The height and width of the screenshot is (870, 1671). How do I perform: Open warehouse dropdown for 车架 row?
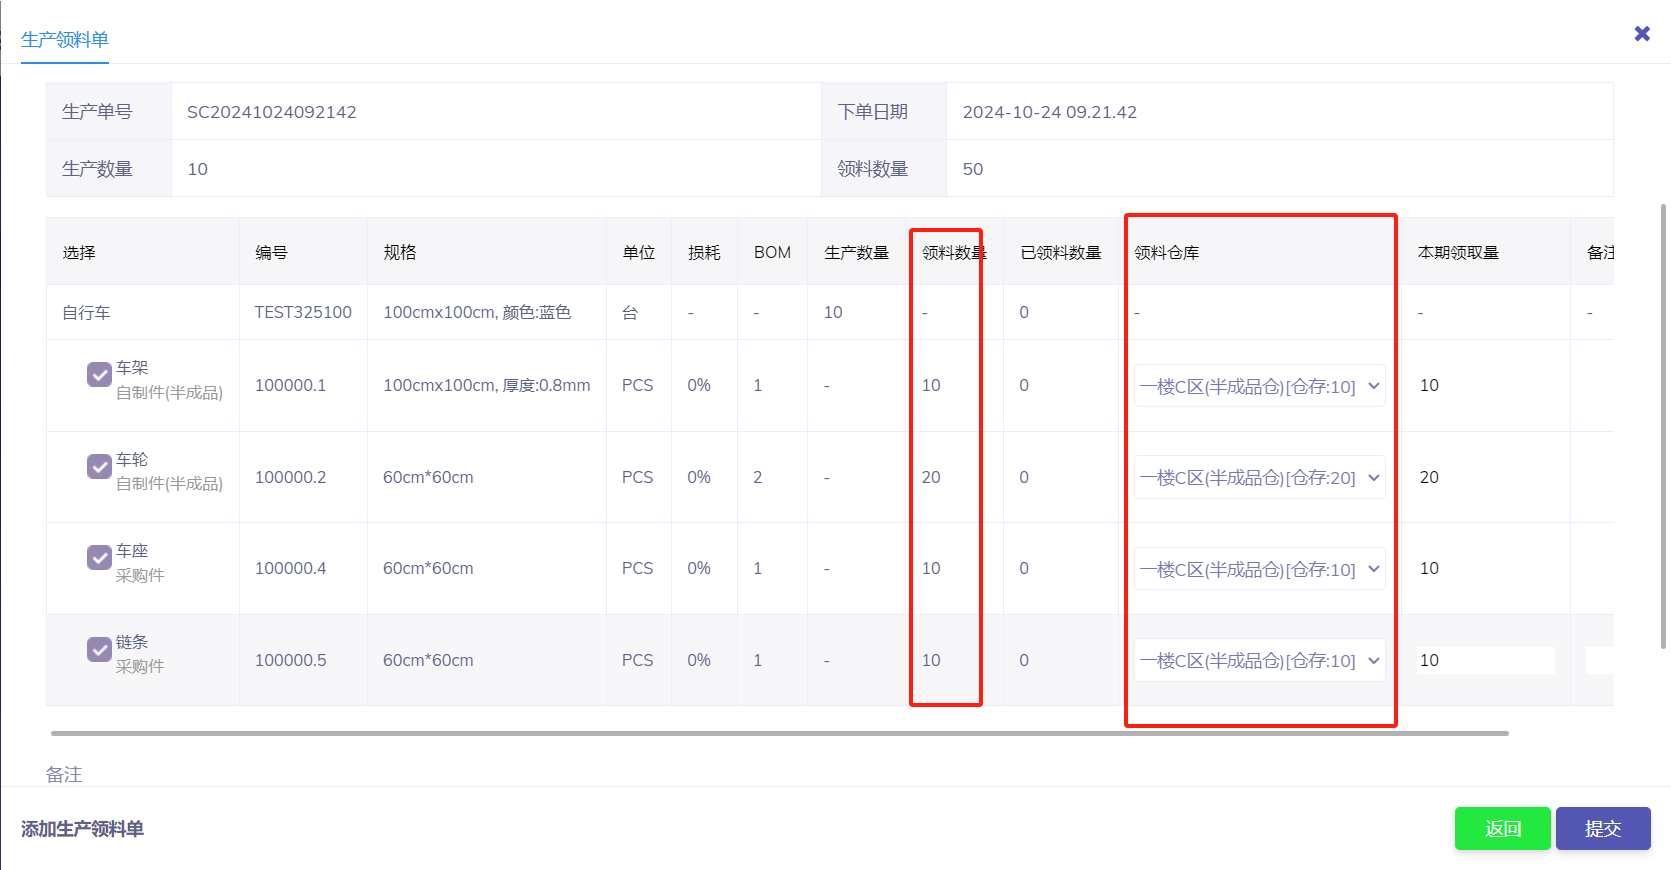pos(1259,386)
